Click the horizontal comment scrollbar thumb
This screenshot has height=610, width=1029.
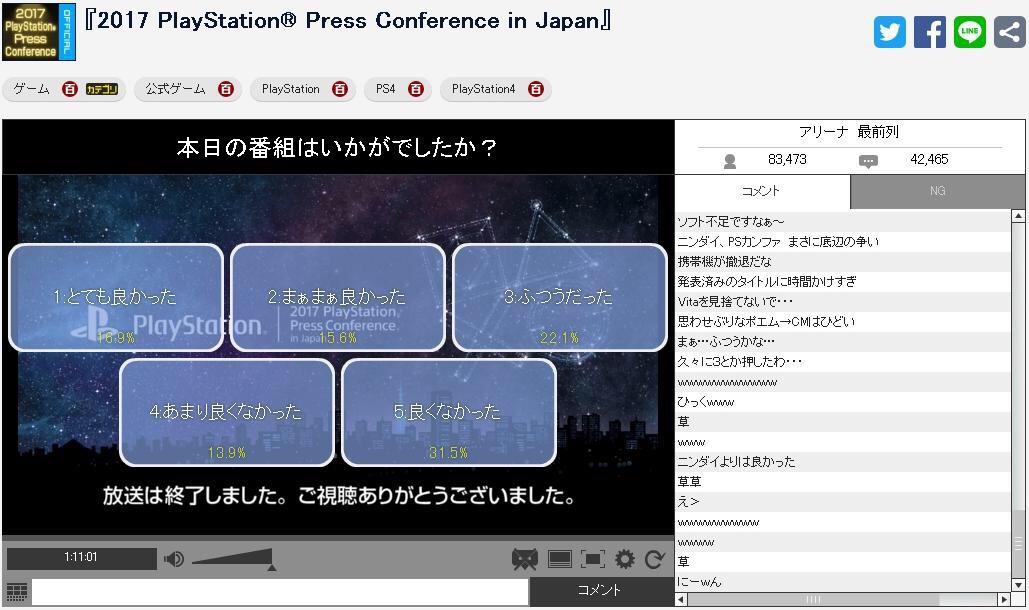coord(813,600)
